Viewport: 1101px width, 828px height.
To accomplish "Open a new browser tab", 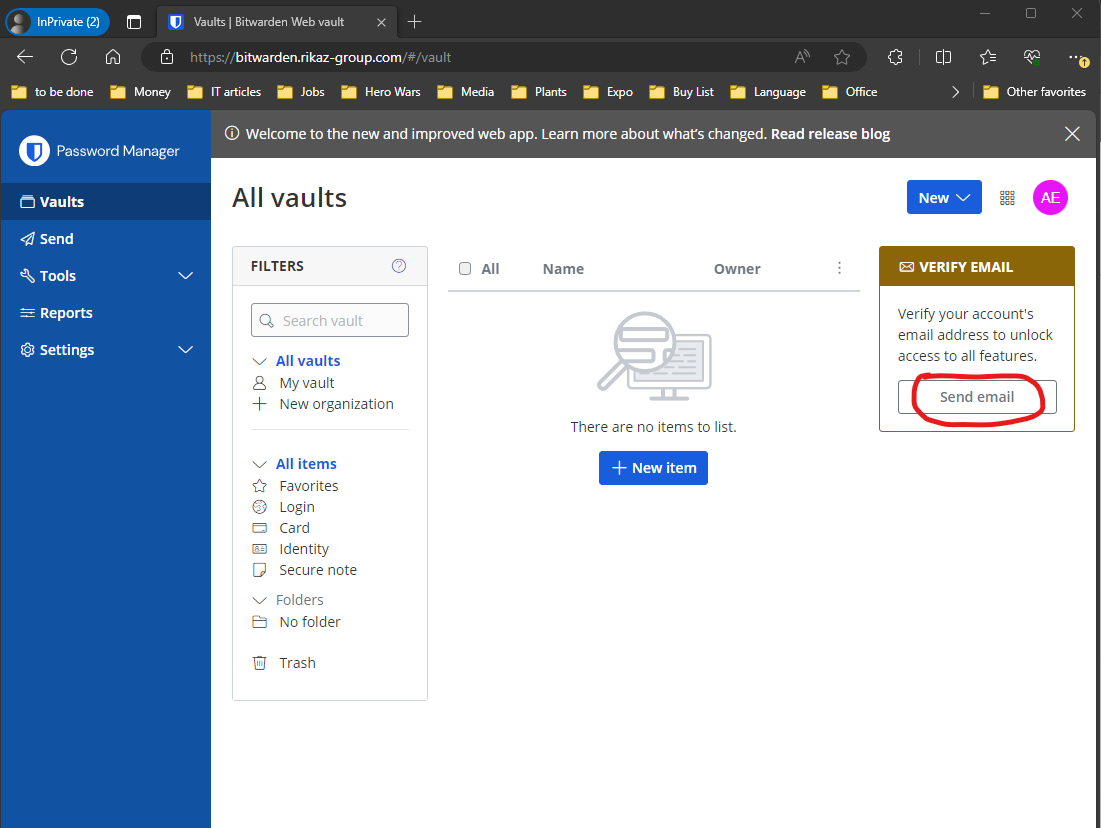I will (414, 22).
